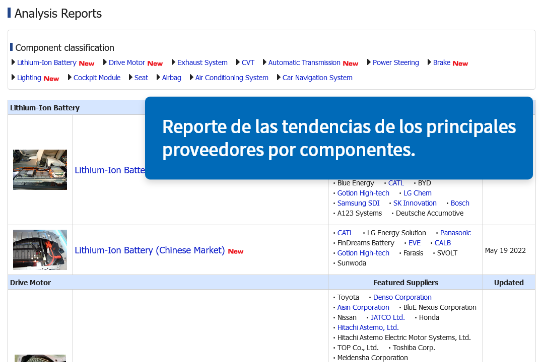Open the Seat component link

[x=141, y=78]
